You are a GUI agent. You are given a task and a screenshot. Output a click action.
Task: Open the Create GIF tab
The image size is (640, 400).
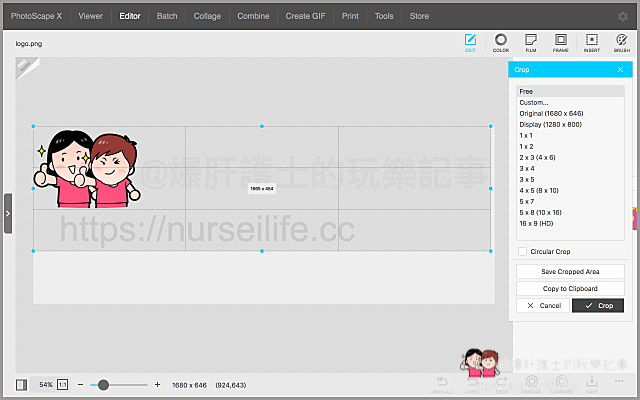[305, 16]
